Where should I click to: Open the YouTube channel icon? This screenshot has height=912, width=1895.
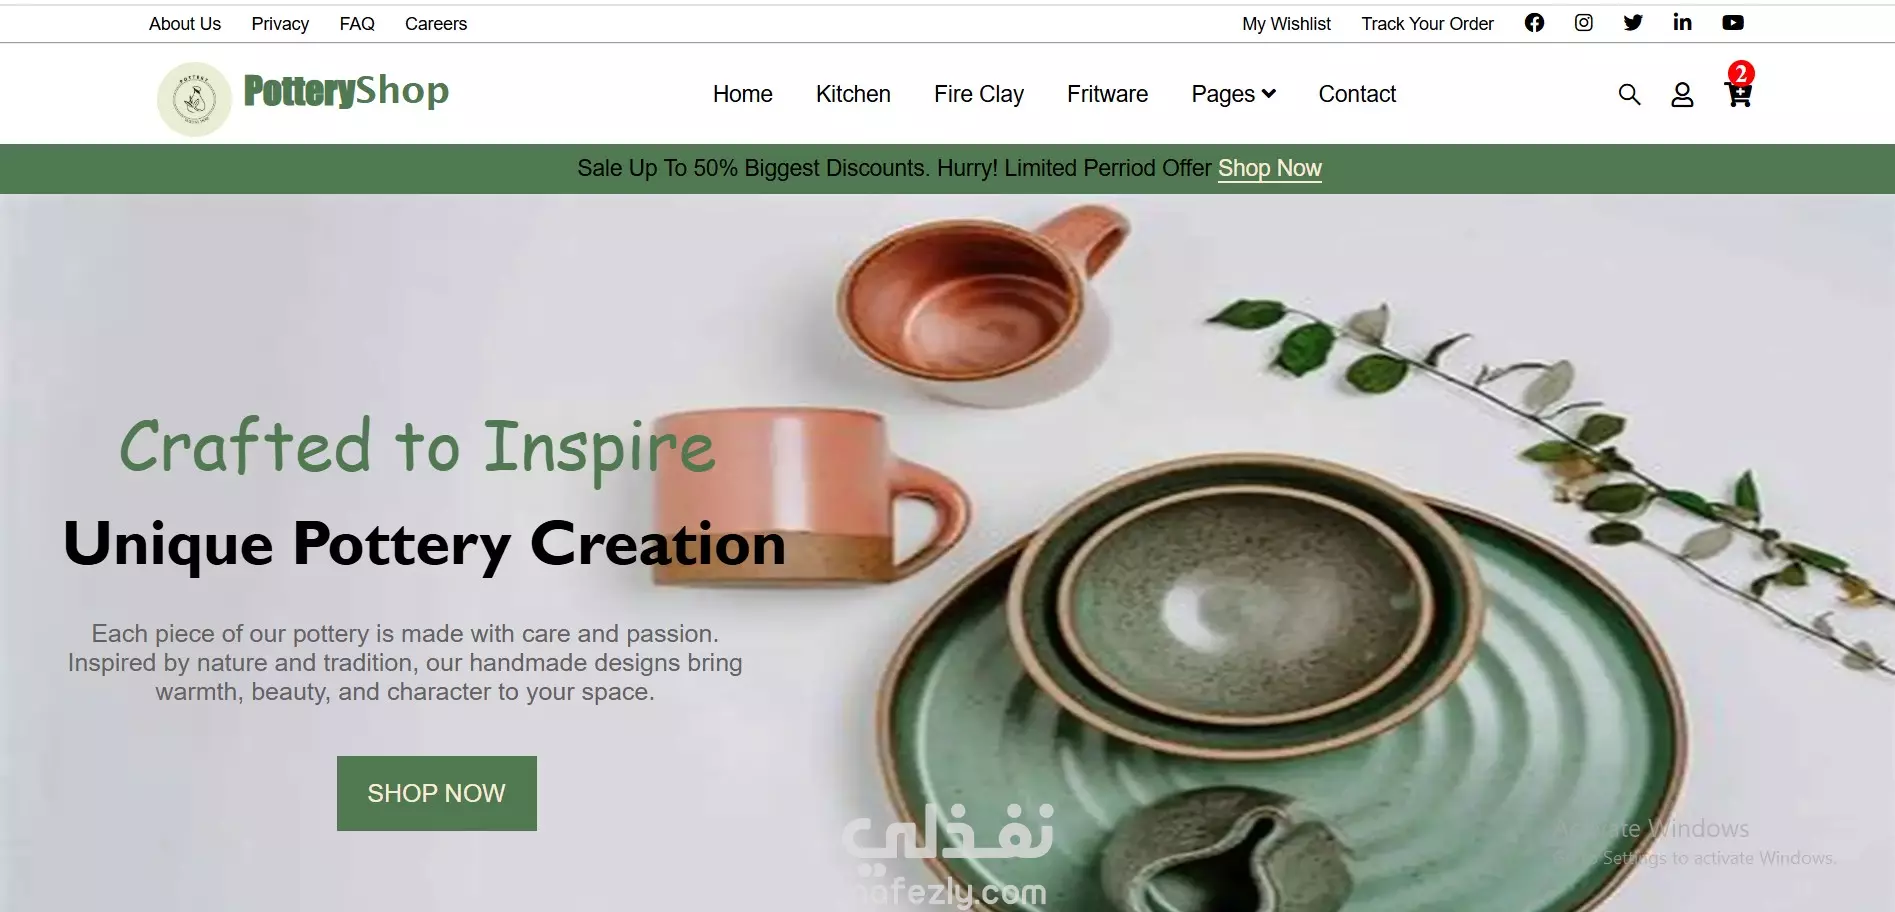tap(1733, 23)
